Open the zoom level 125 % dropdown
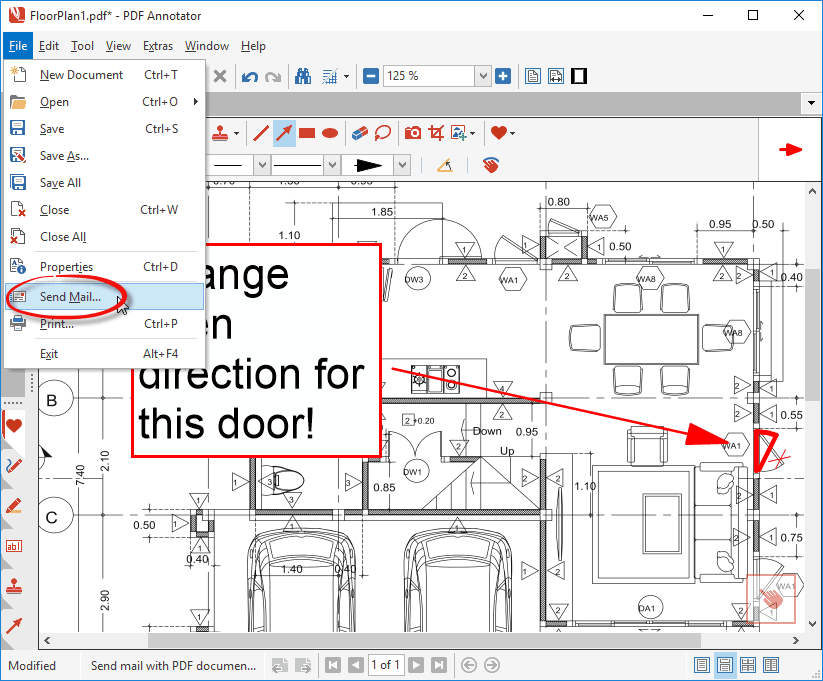The image size is (823, 681). pos(483,76)
